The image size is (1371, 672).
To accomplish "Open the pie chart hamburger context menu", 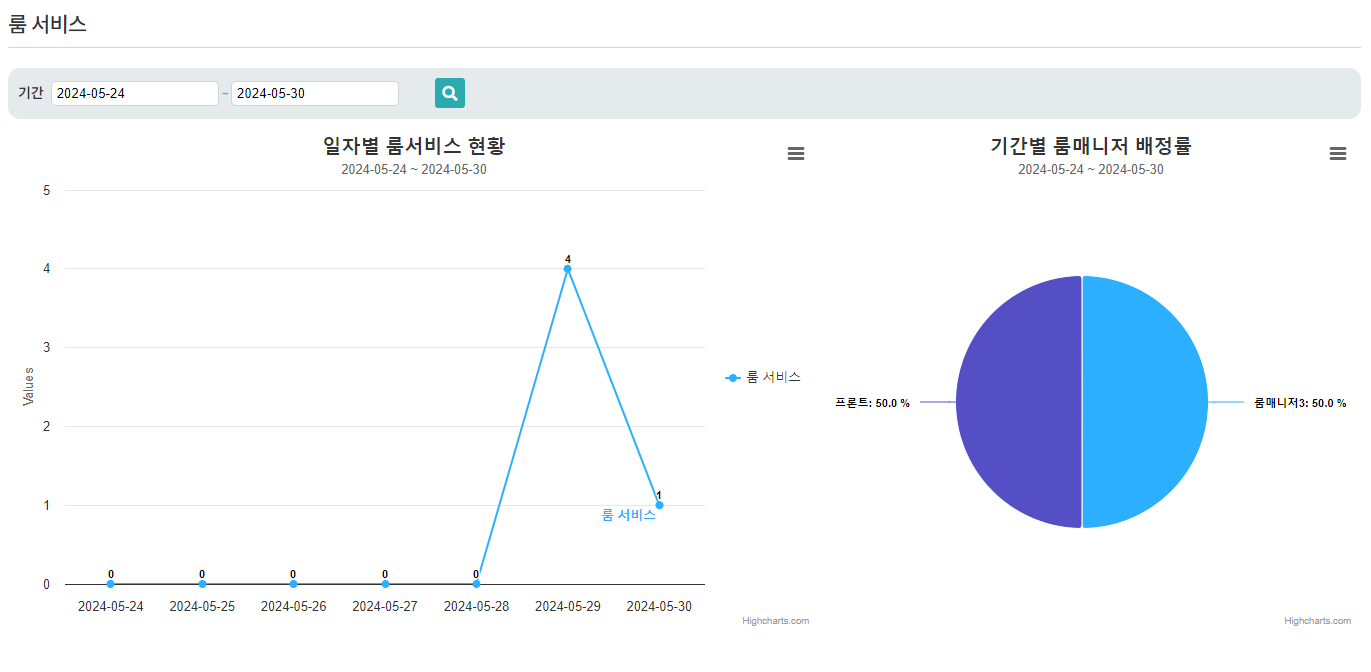I will click(1338, 153).
